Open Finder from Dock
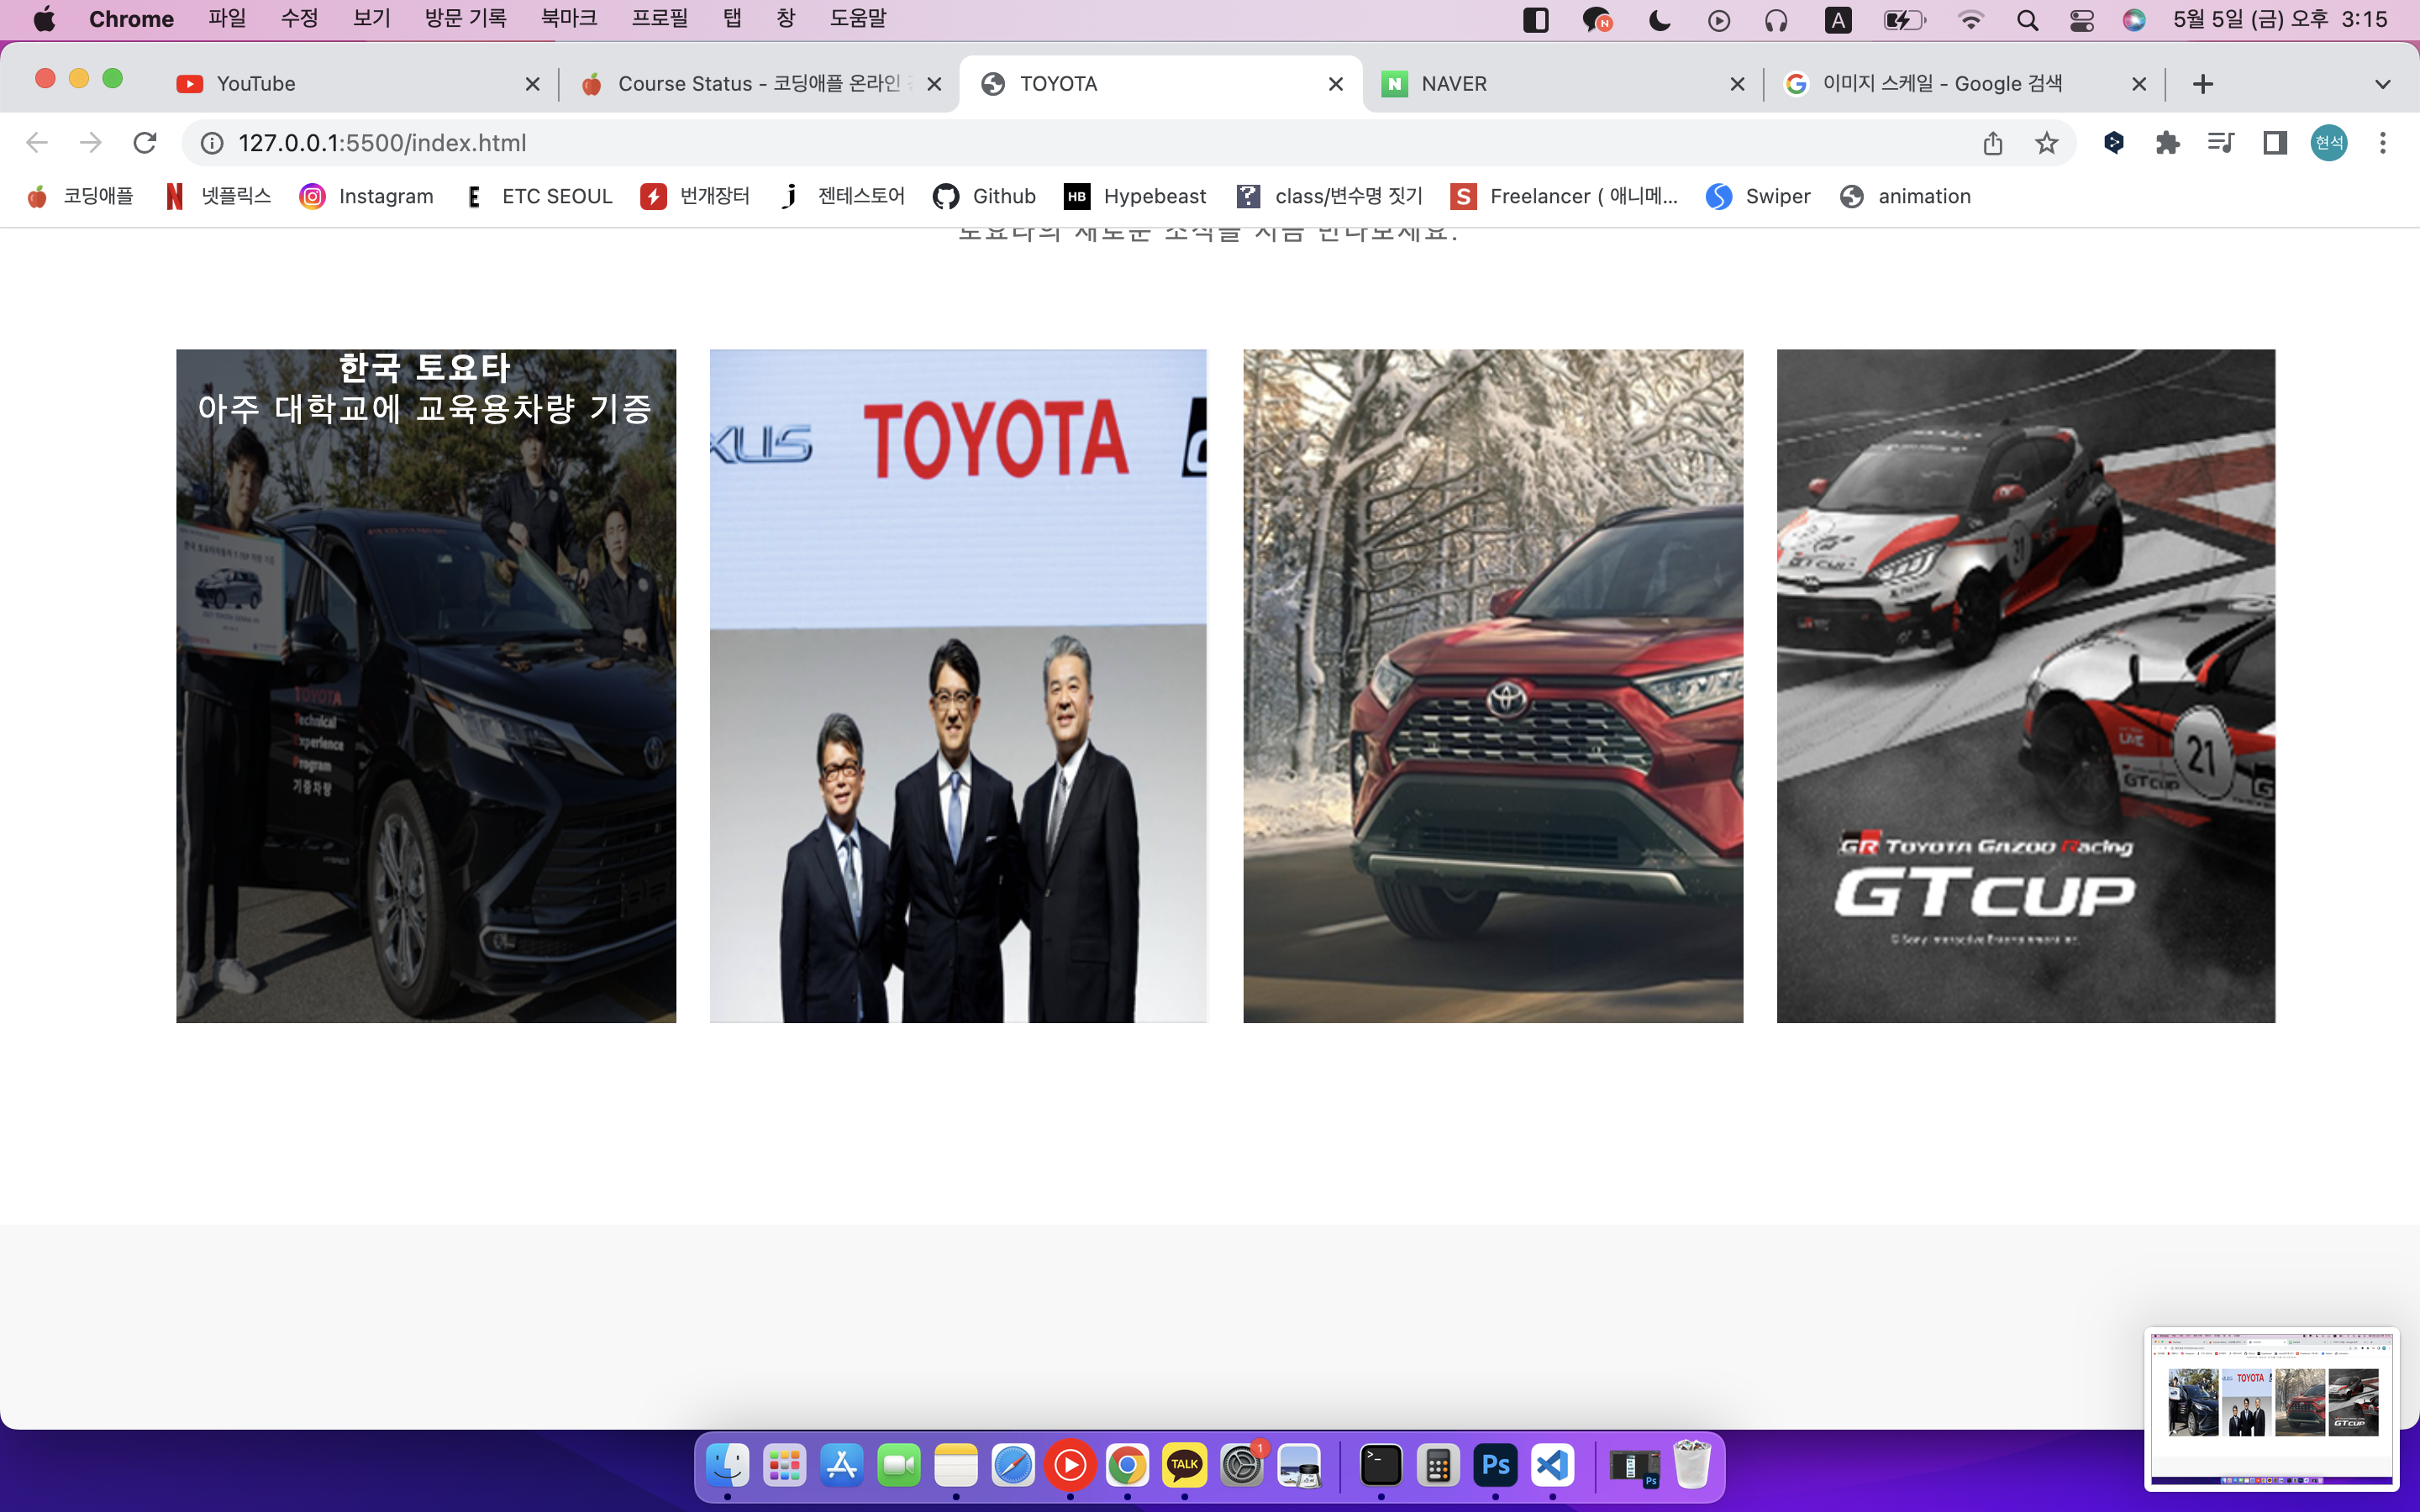Viewport: 2420px width, 1512px height. click(727, 1466)
